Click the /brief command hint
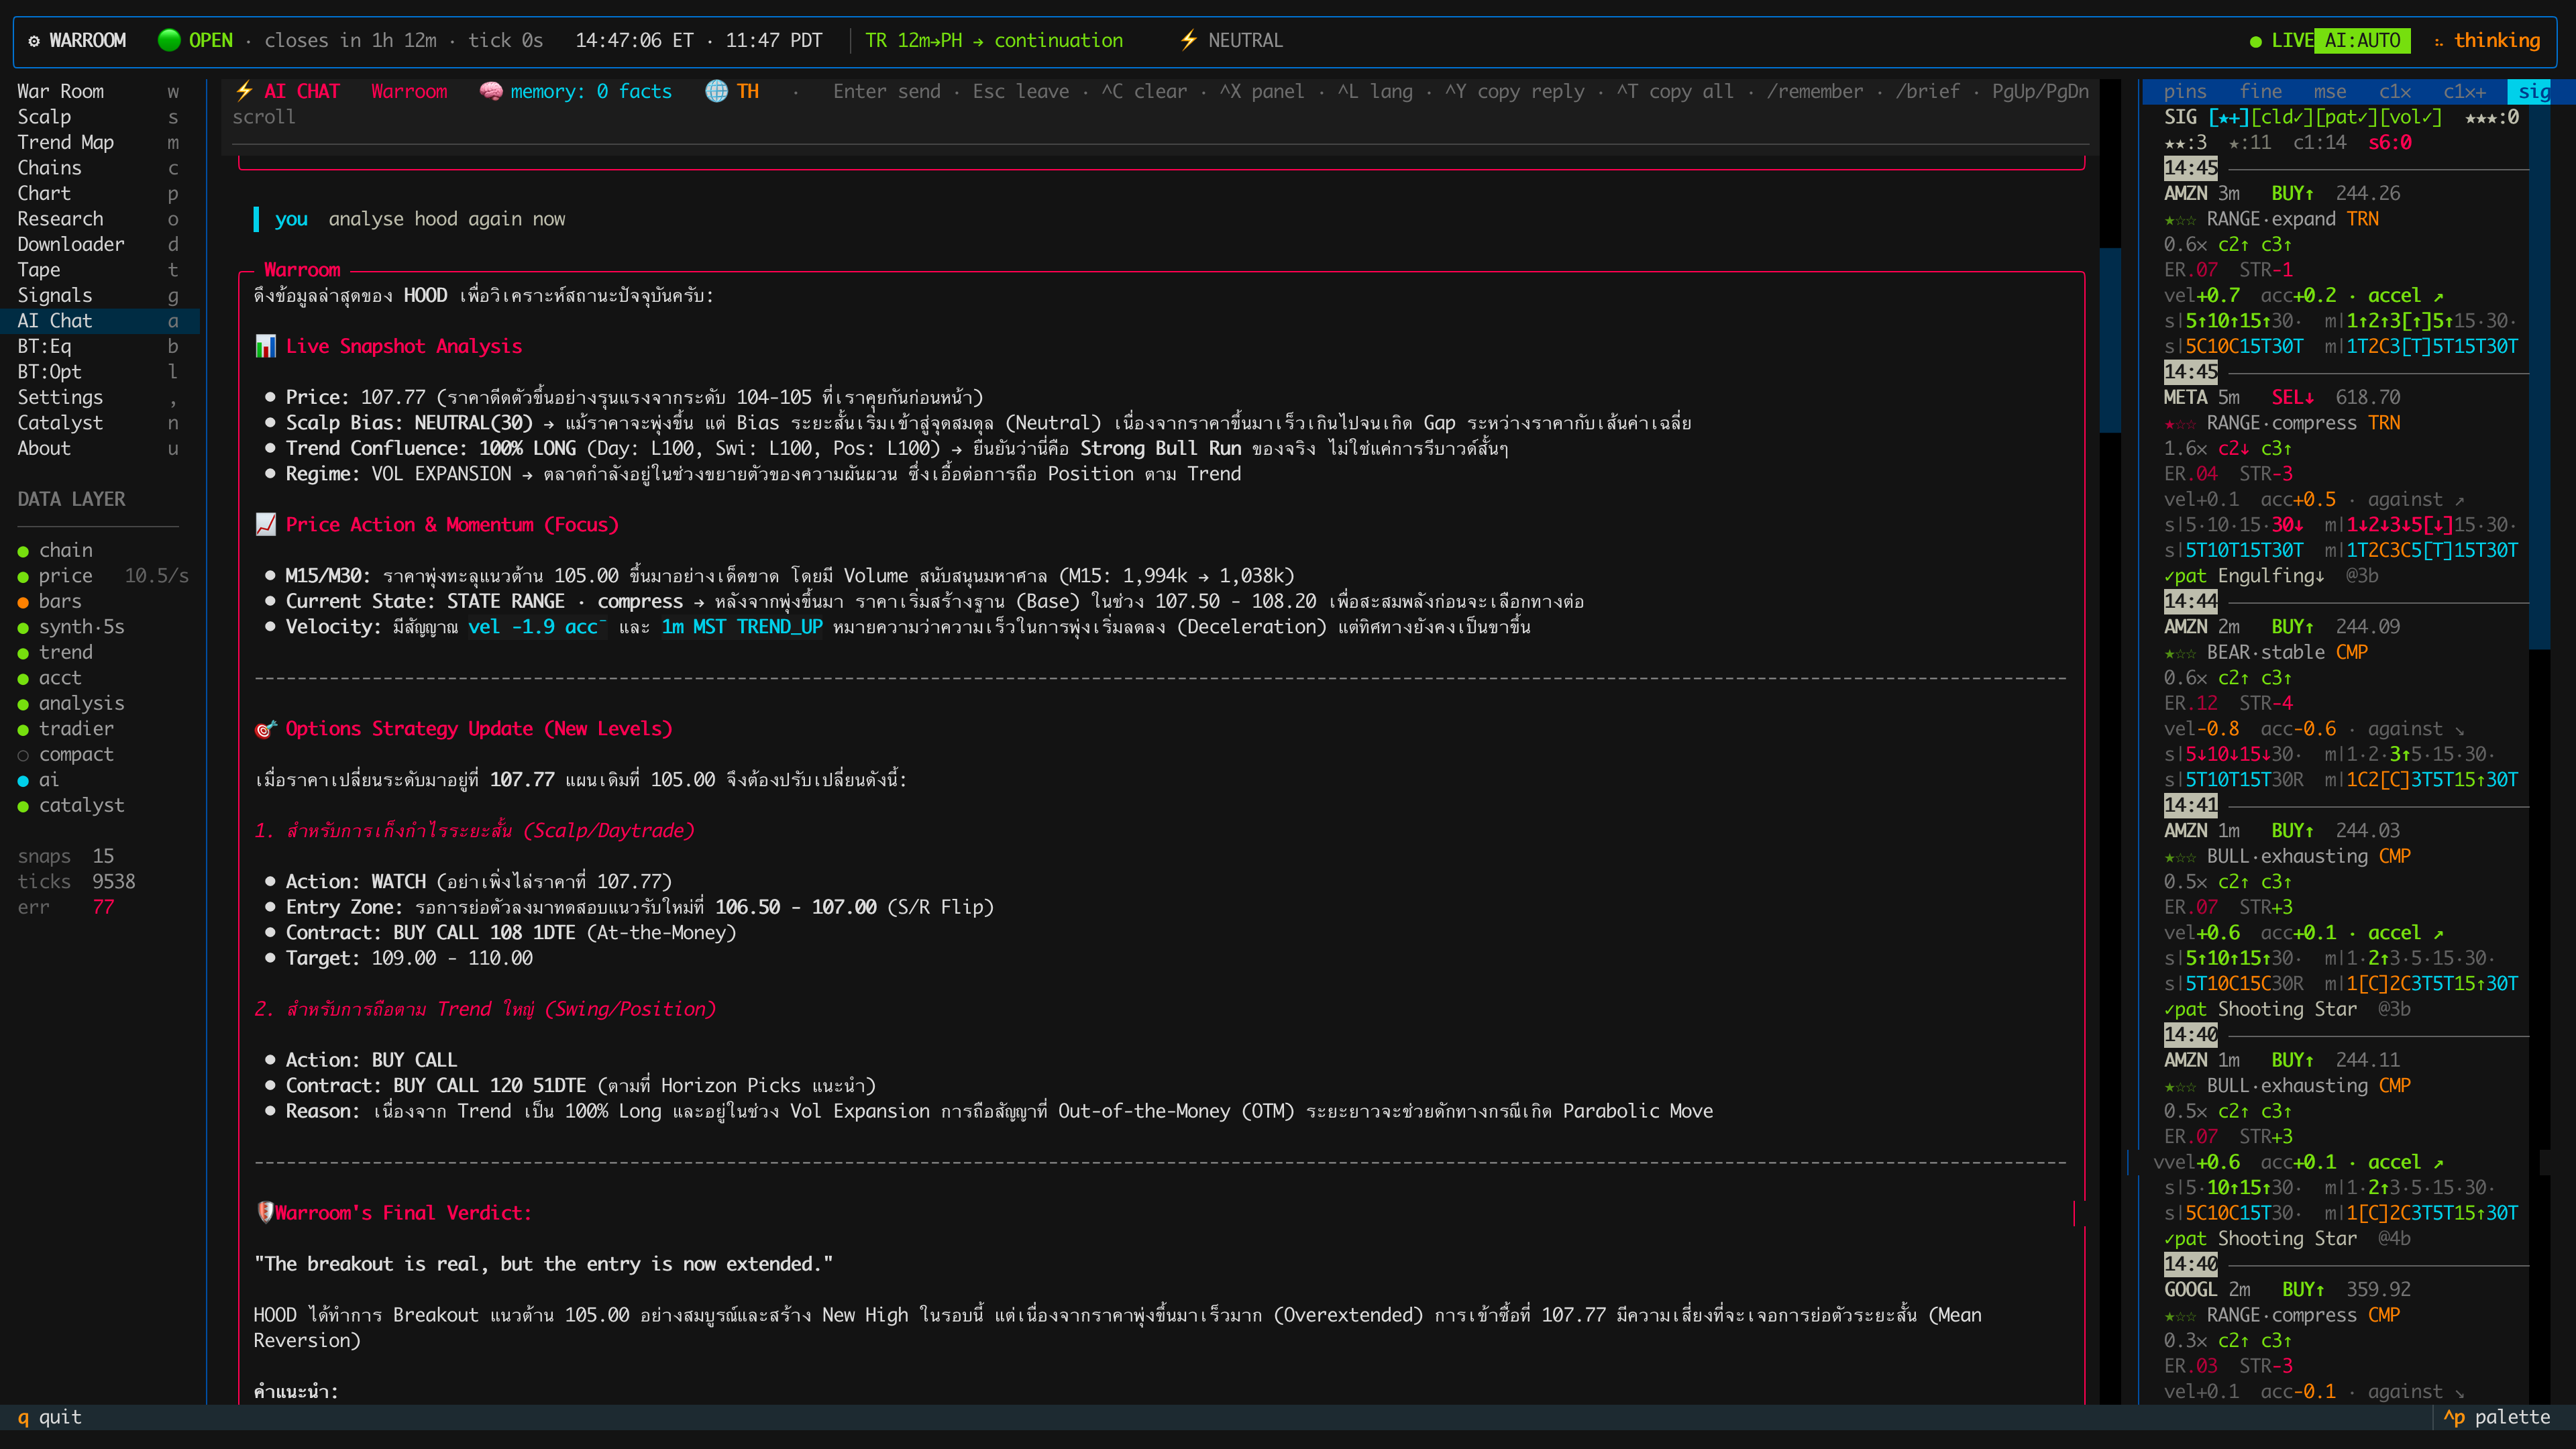 [1928, 91]
